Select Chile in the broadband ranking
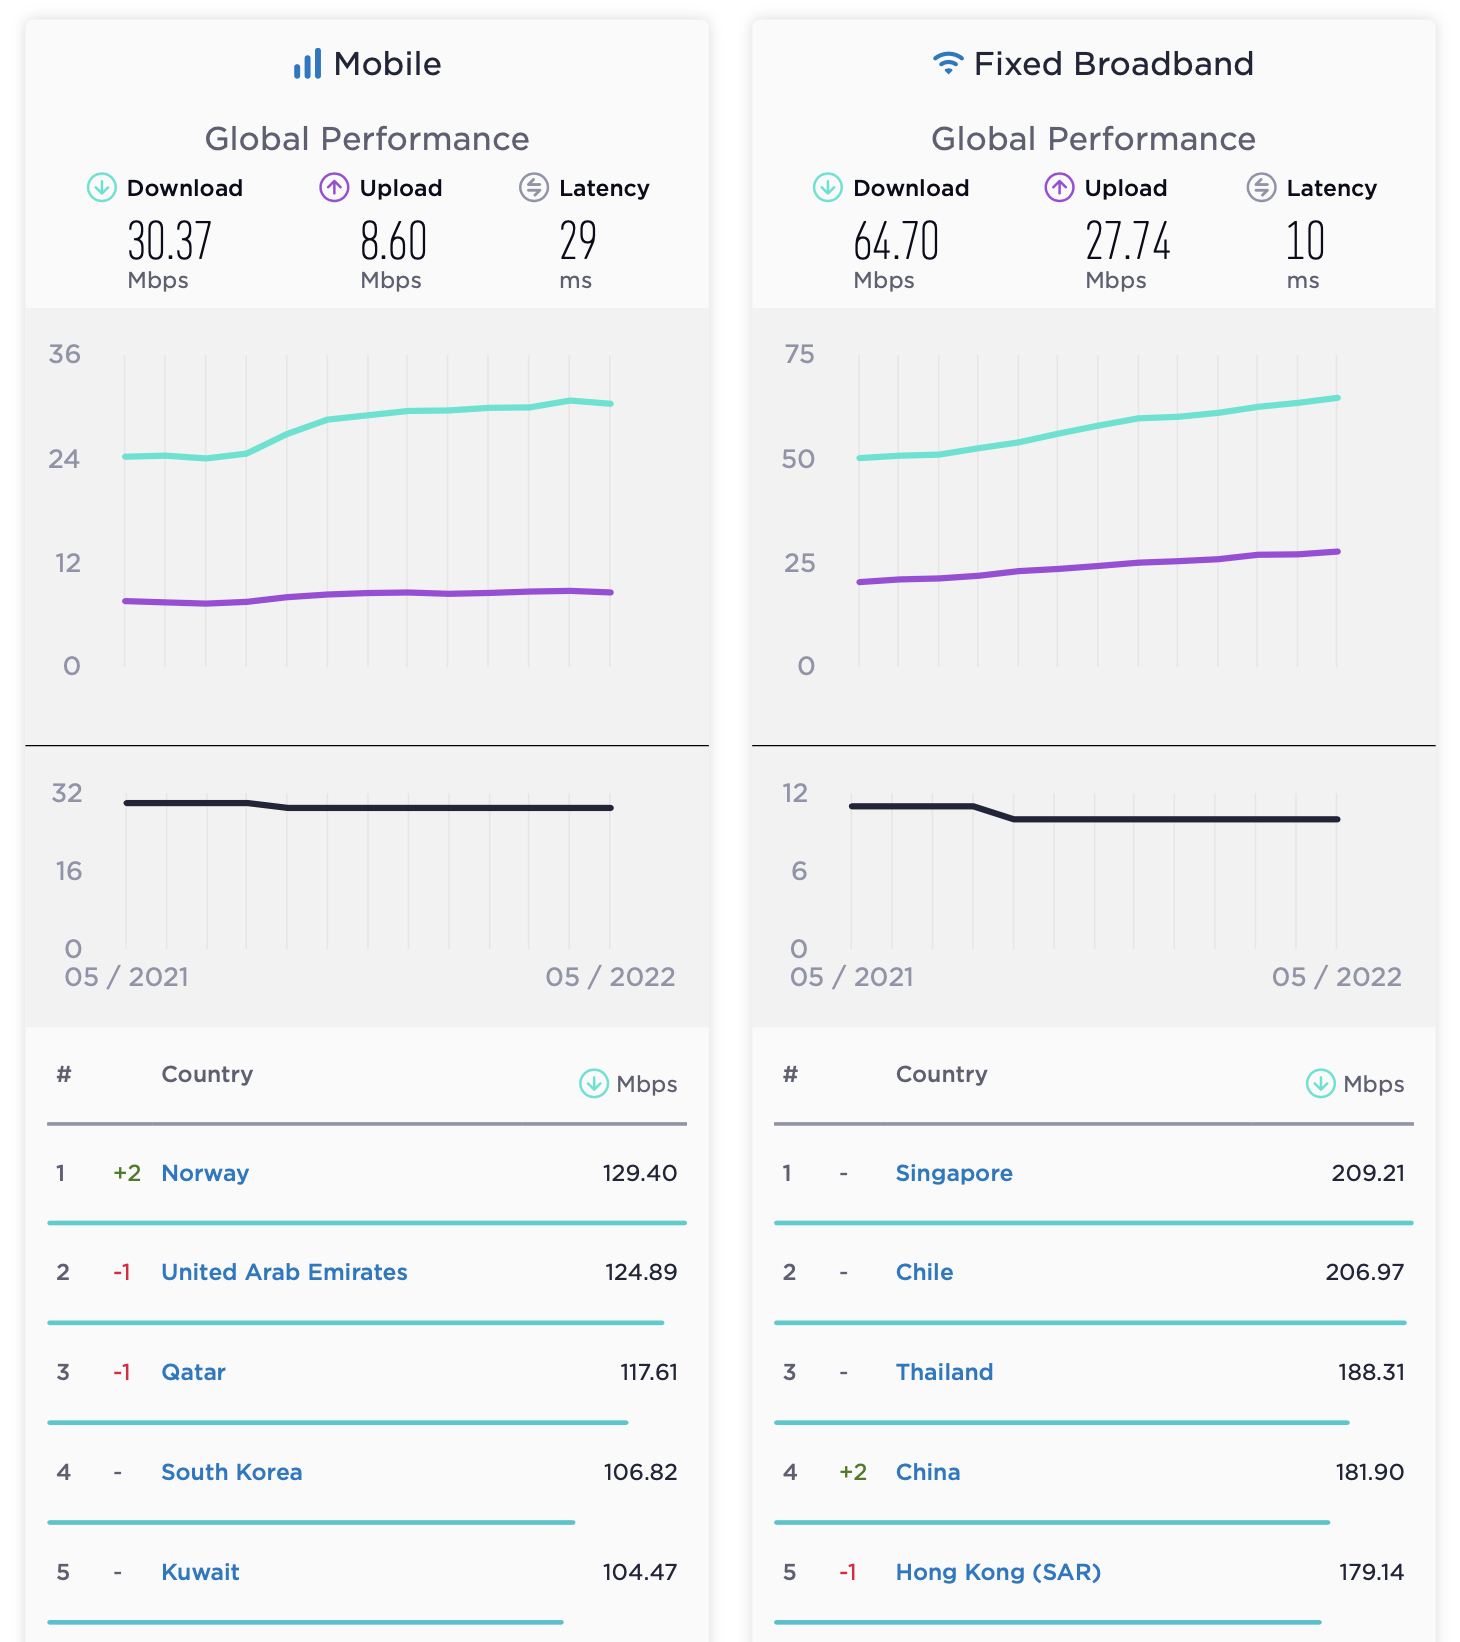 (924, 1272)
